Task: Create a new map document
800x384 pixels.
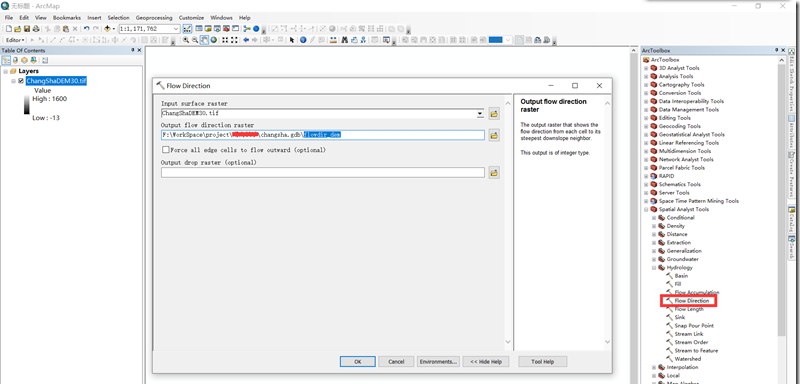Action: coord(9,29)
